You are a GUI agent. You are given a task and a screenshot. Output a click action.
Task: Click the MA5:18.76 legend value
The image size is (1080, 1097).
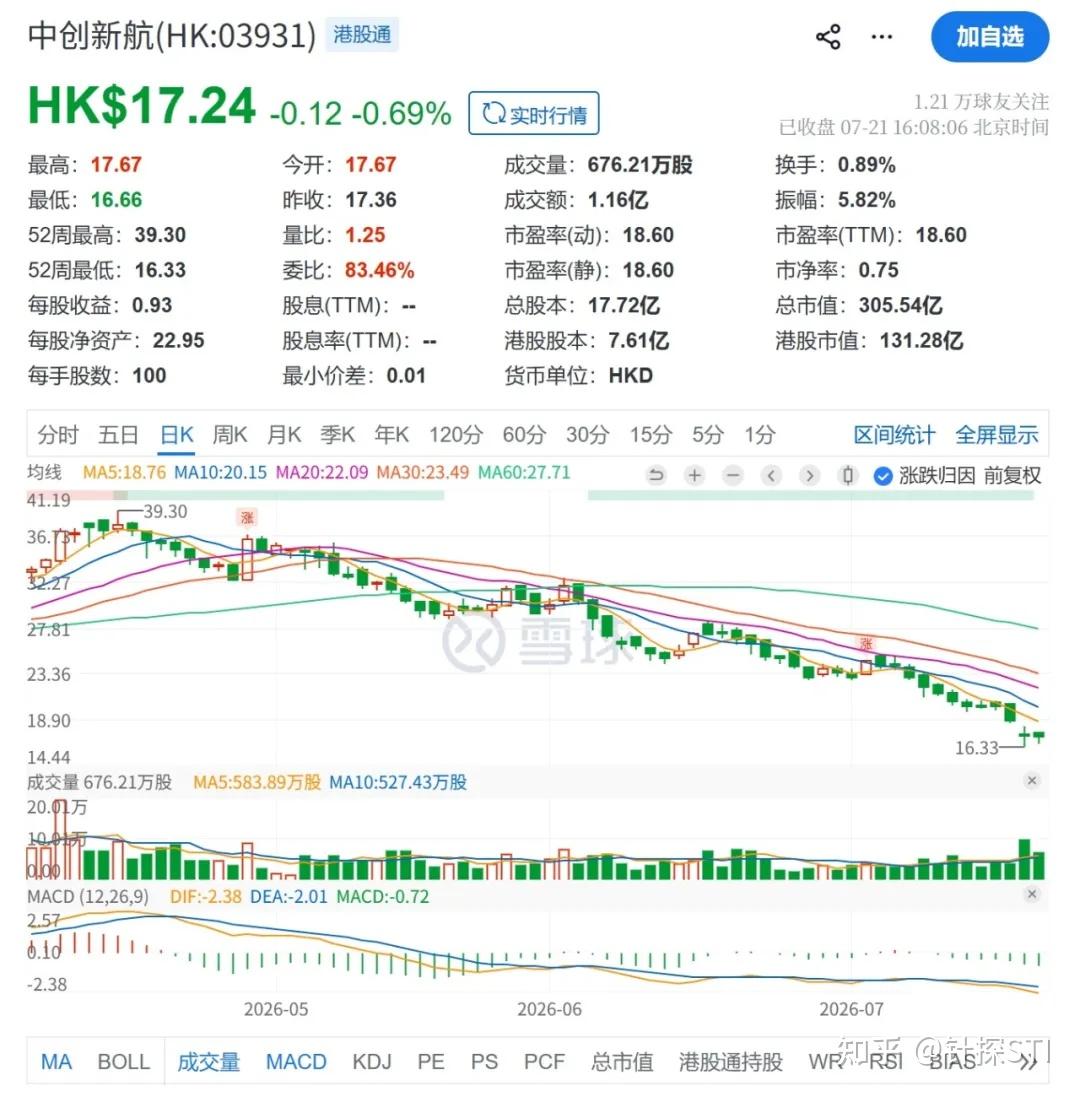pos(124,473)
